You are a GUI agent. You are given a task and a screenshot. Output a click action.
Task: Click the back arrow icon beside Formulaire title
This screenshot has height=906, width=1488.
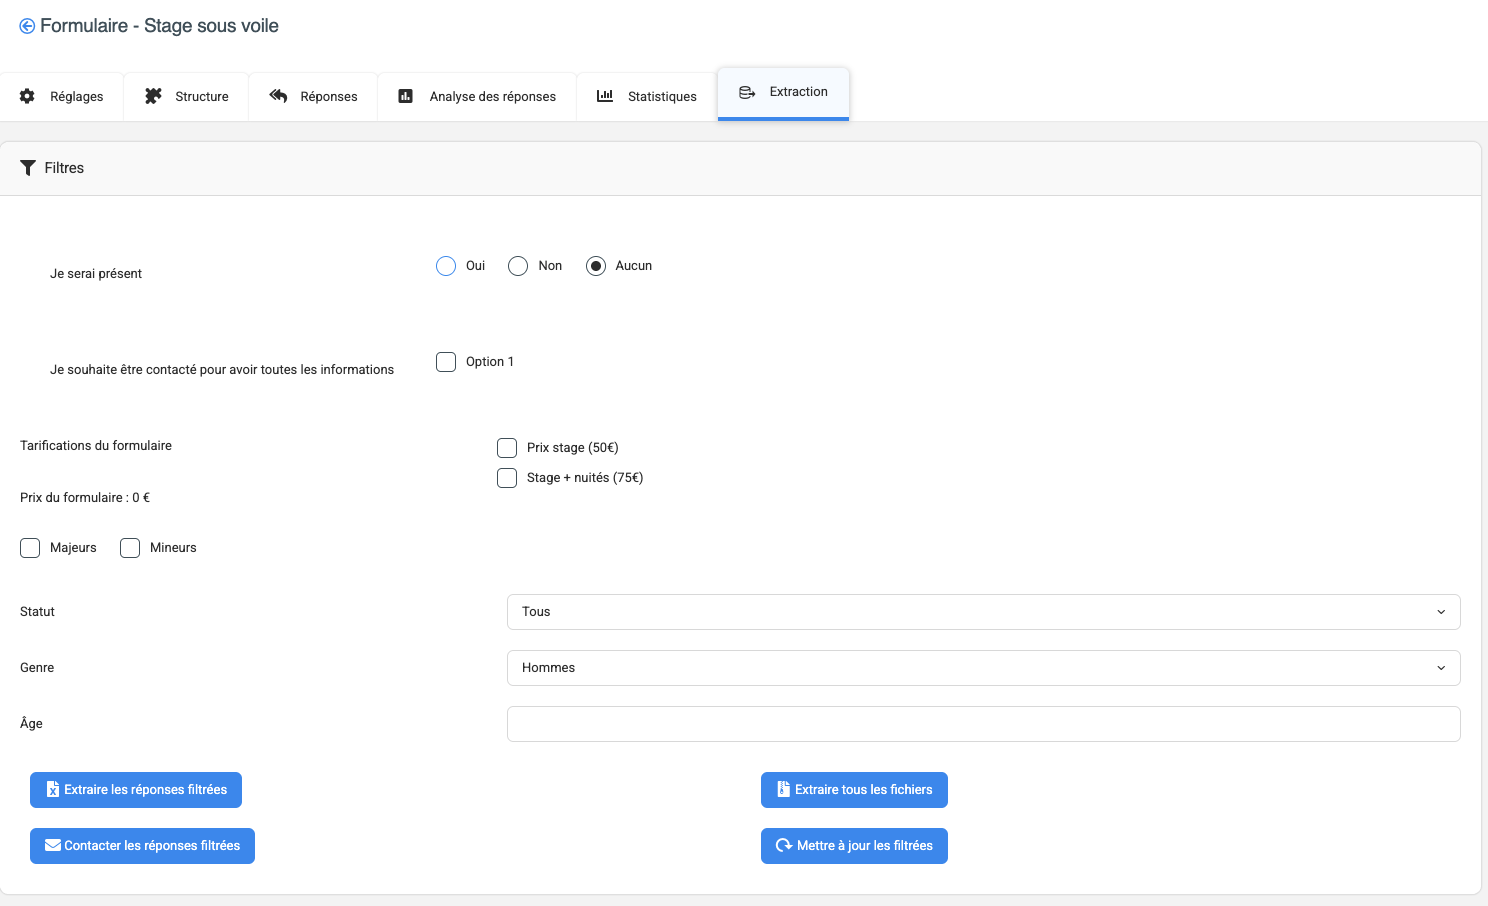[x=27, y=26]
